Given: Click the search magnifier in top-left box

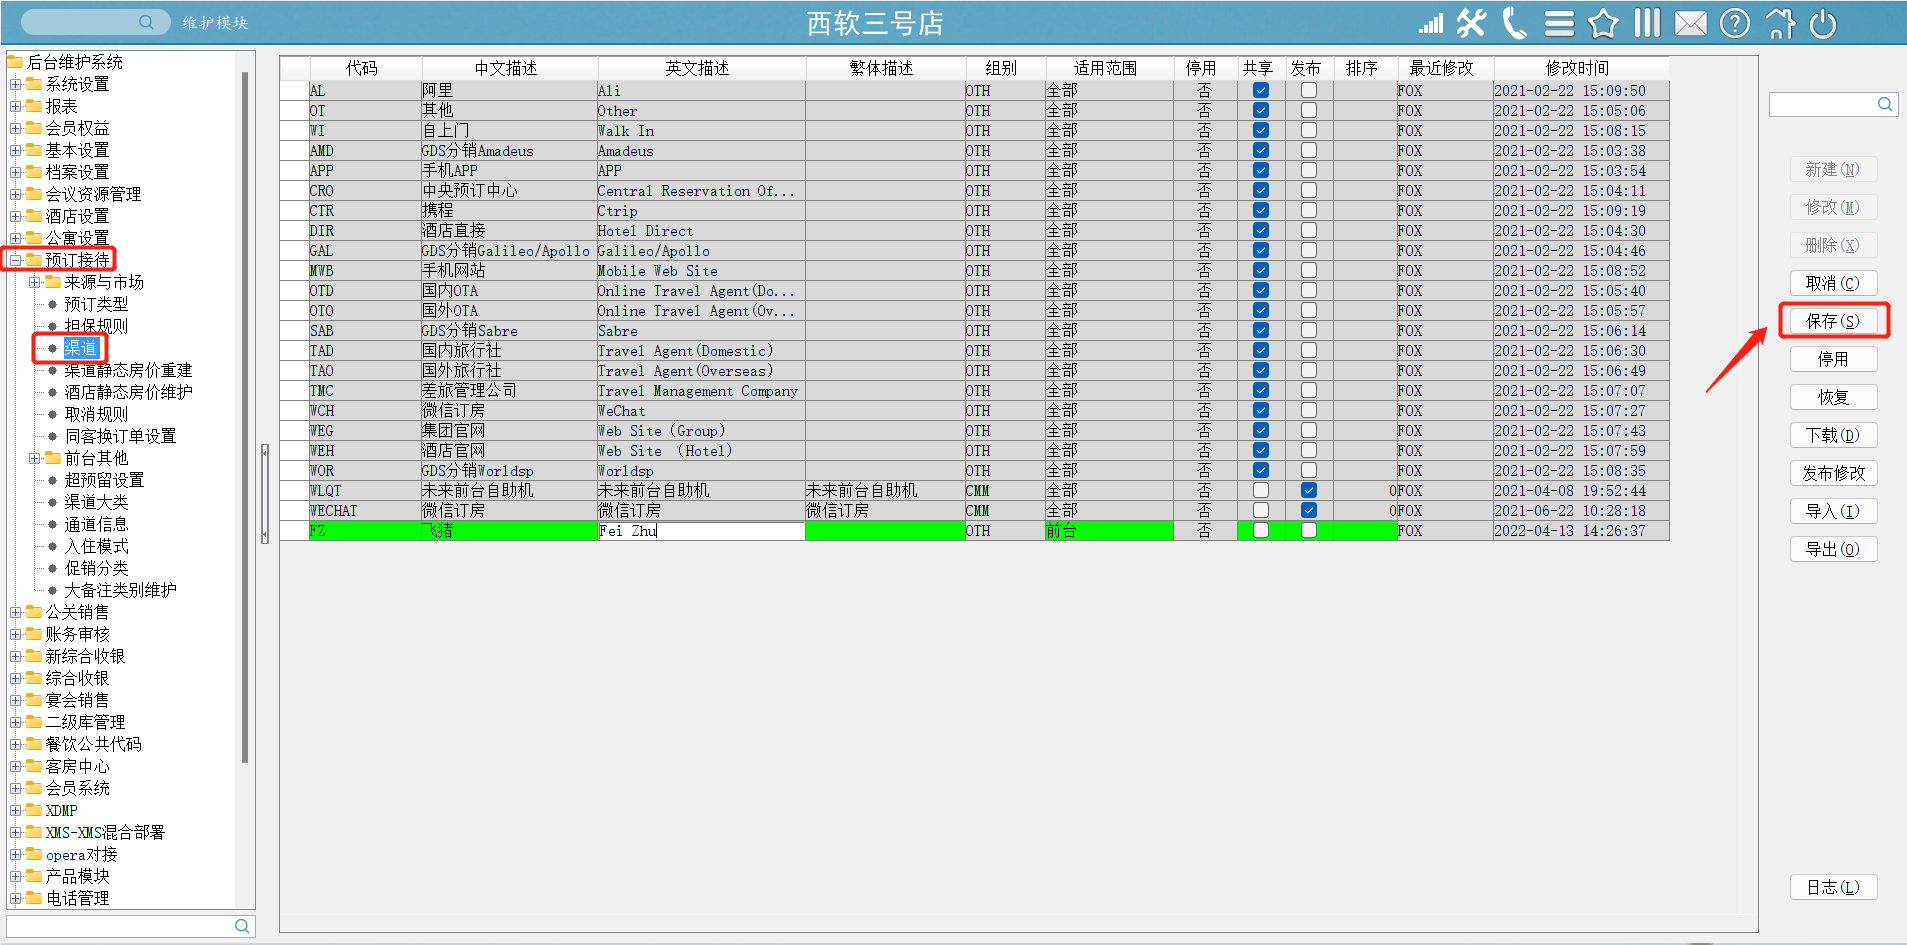Looking at the screenshot, I should [146, 22].
